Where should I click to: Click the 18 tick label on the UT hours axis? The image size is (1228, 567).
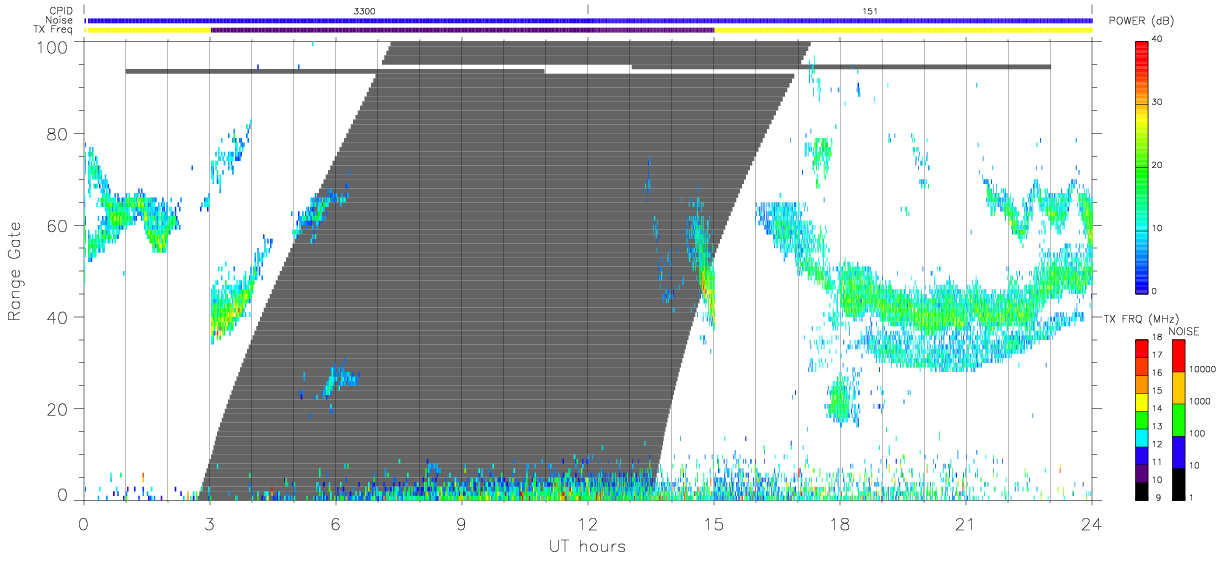pos(840,523)
